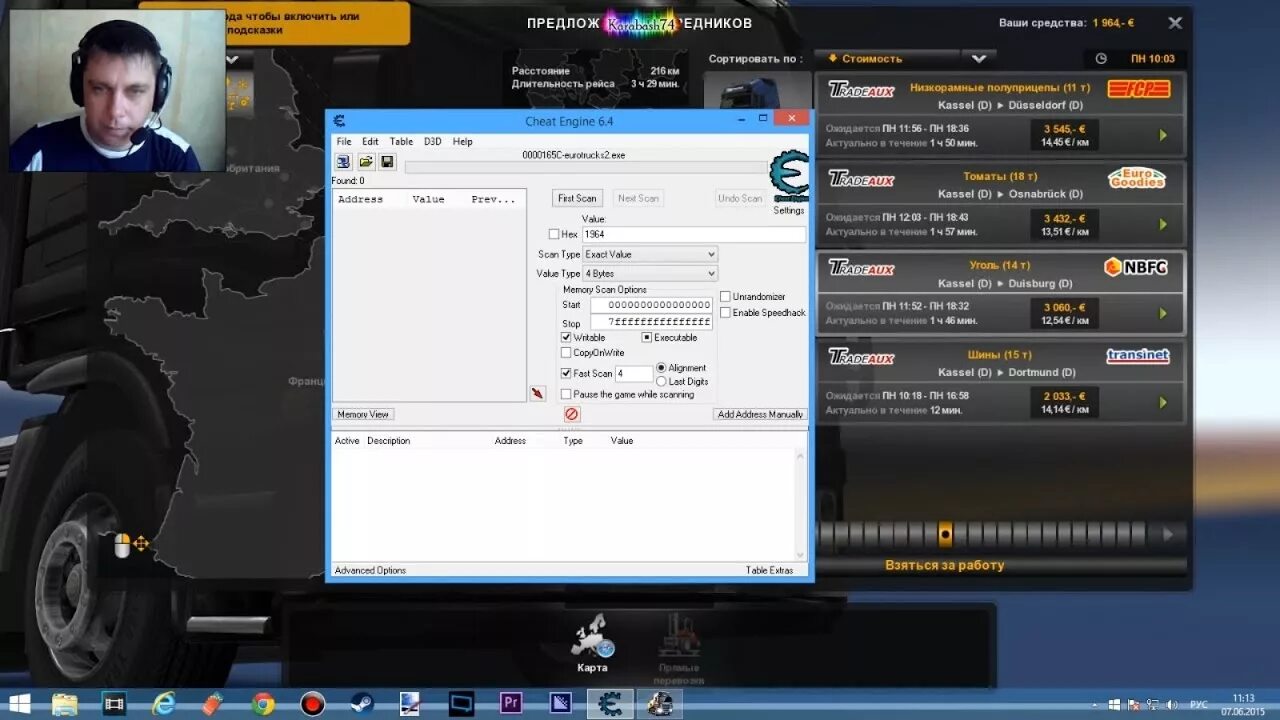The height and width of the screenshot is (720, 1280).
Task: Switch to Euro Truck Simulator taskbar icon
Action: pyautogui.click(x=659, y=704)
